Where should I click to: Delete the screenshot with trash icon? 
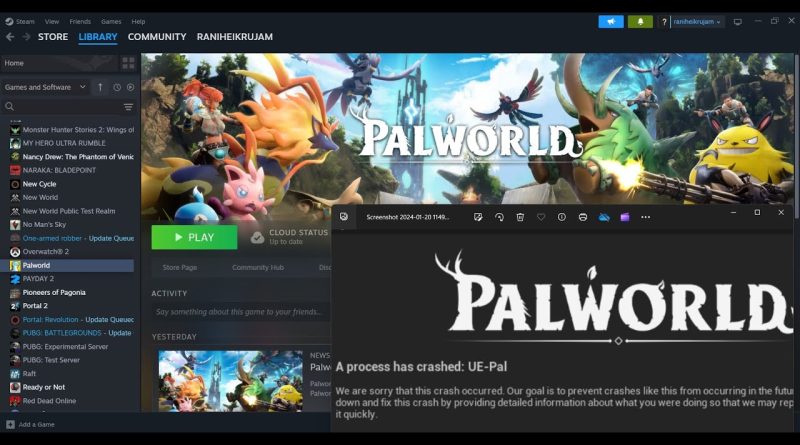pyautogui.click(x=520, y=217)
